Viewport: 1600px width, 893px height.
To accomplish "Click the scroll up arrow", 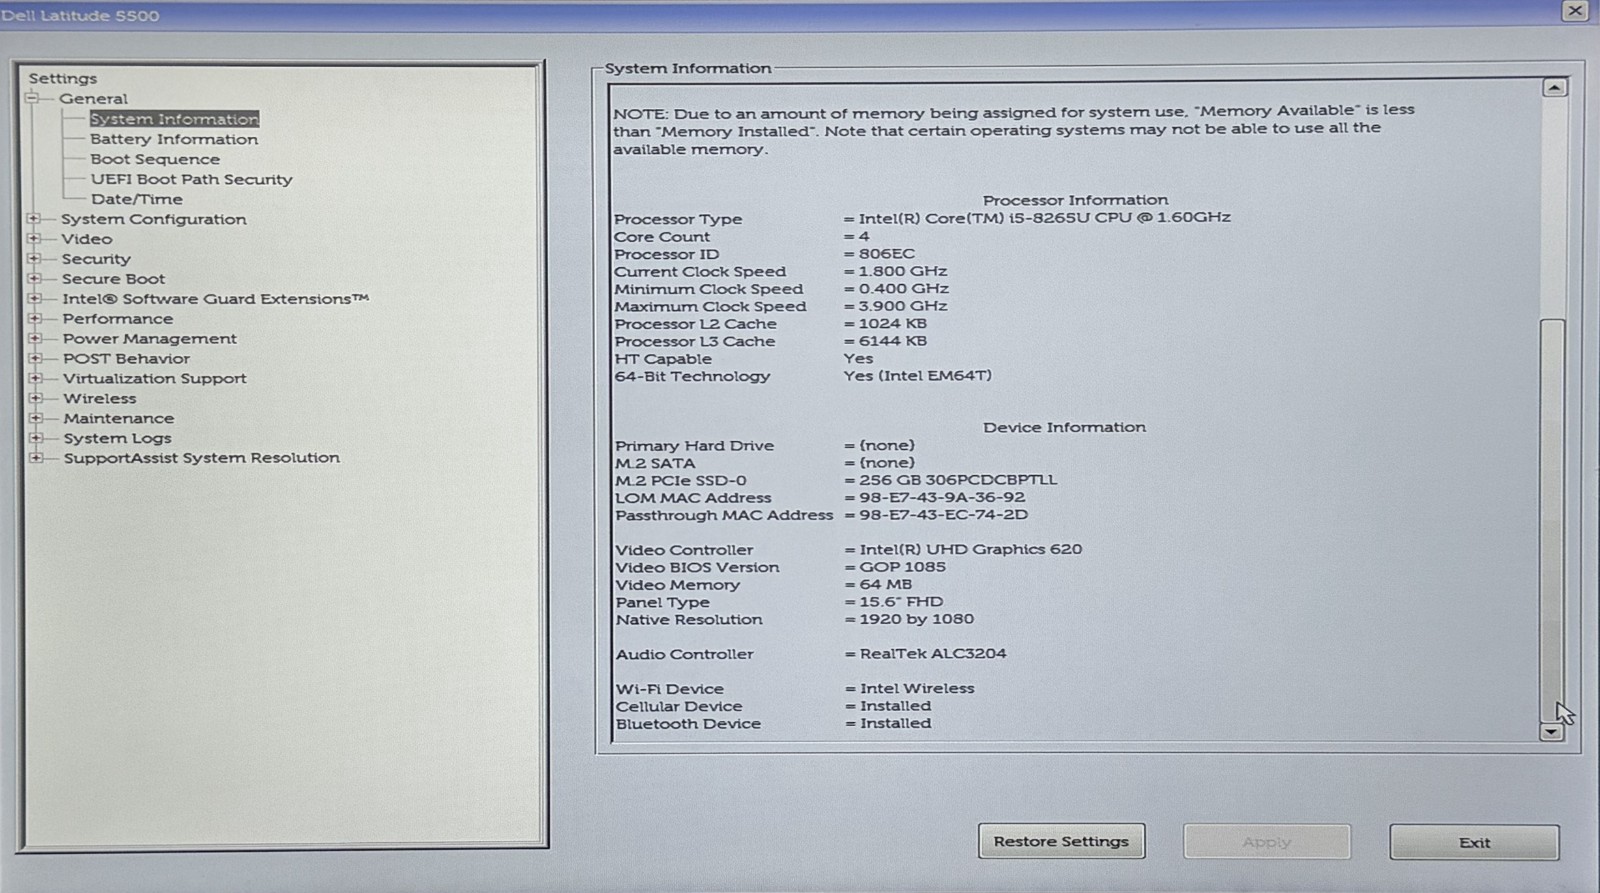I will (x=1554, y=88).
